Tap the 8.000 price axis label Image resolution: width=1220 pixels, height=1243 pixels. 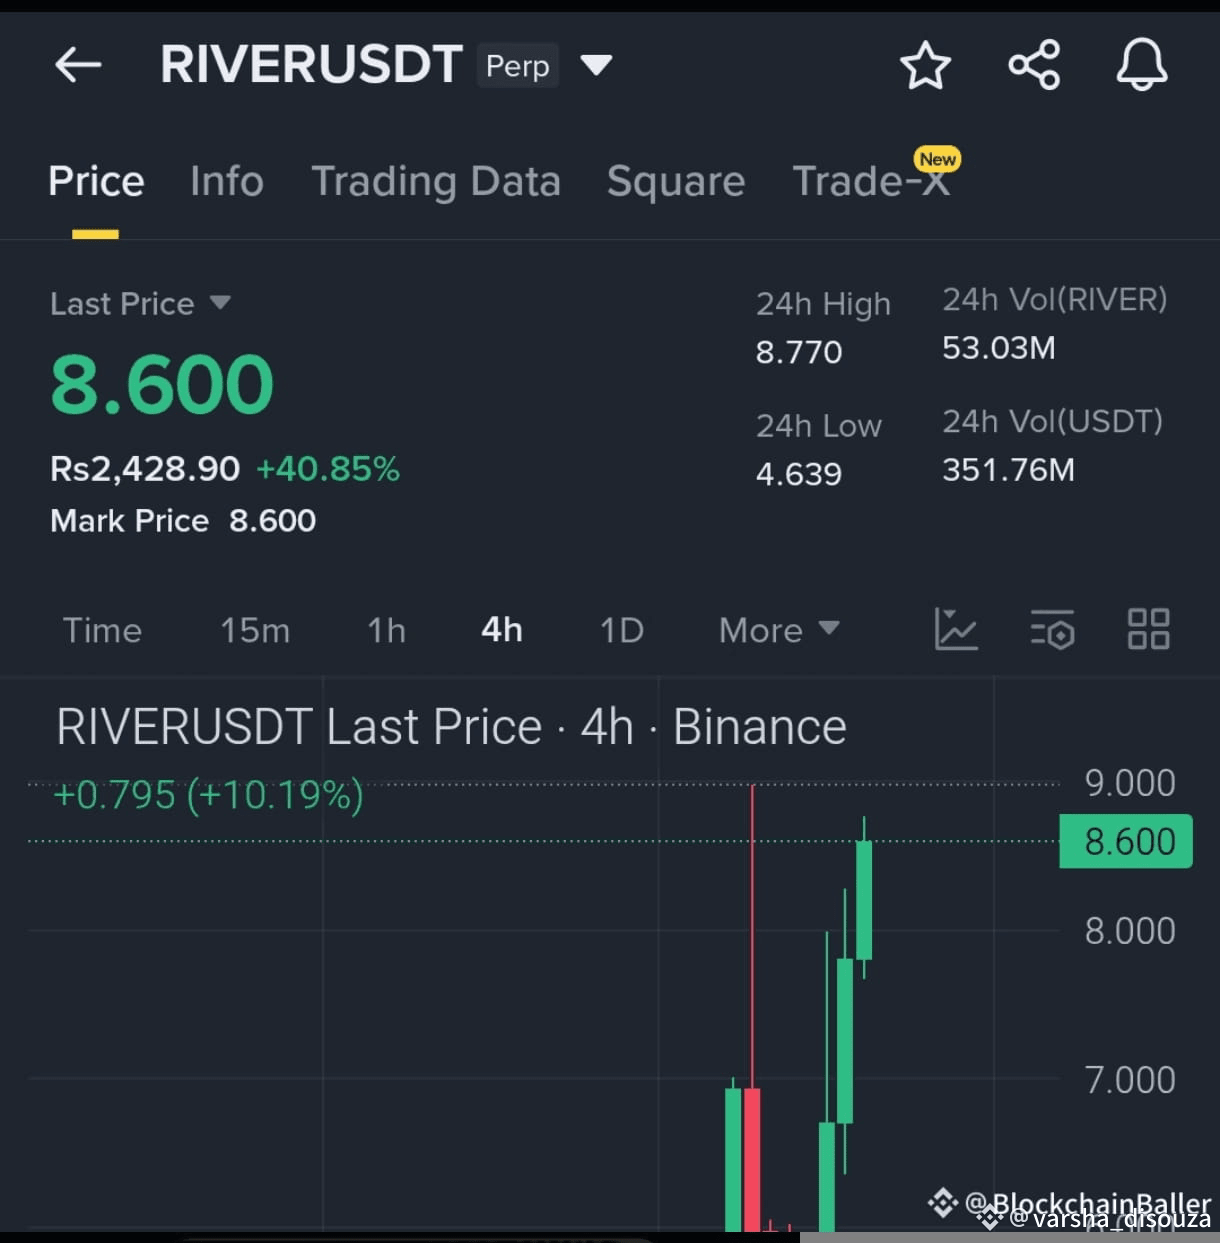point(1130,931)
